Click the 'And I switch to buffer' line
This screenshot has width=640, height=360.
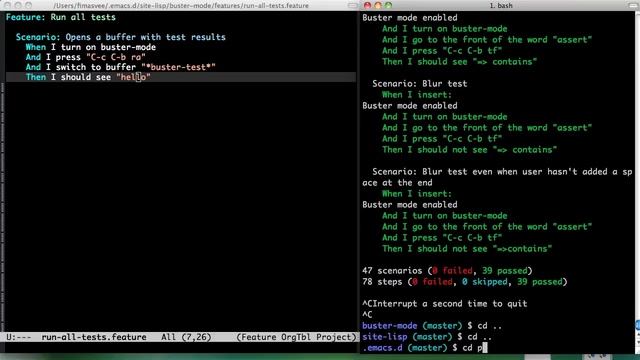pos(120,67)
